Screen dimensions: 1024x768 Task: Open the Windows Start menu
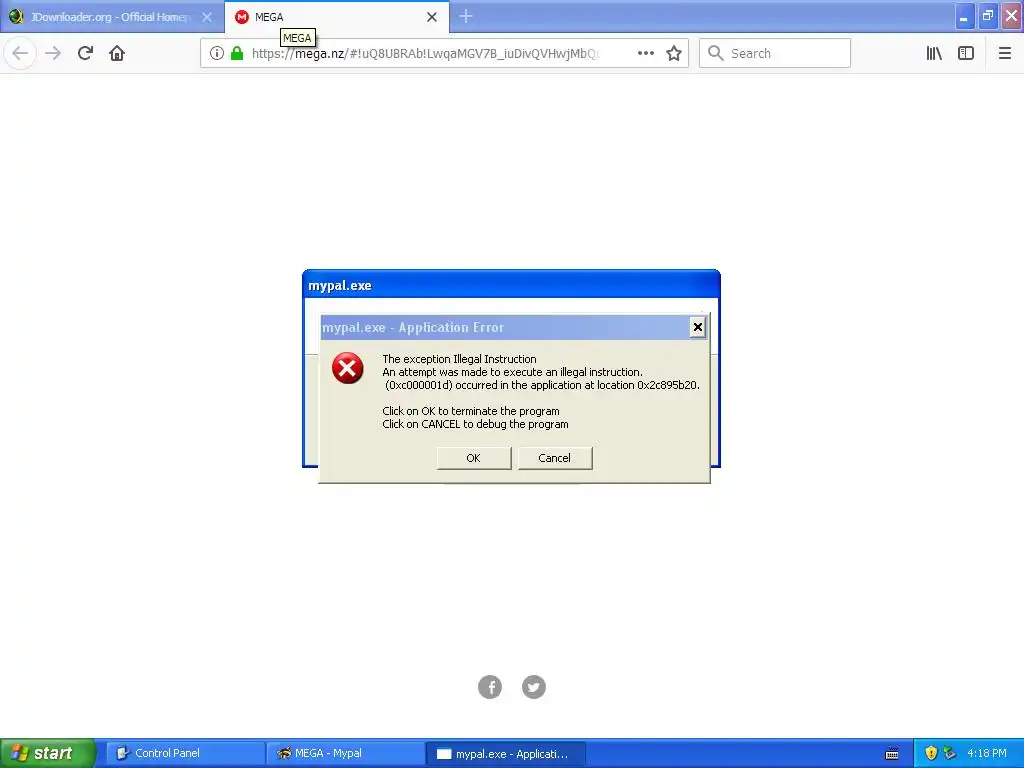[48, 754]
